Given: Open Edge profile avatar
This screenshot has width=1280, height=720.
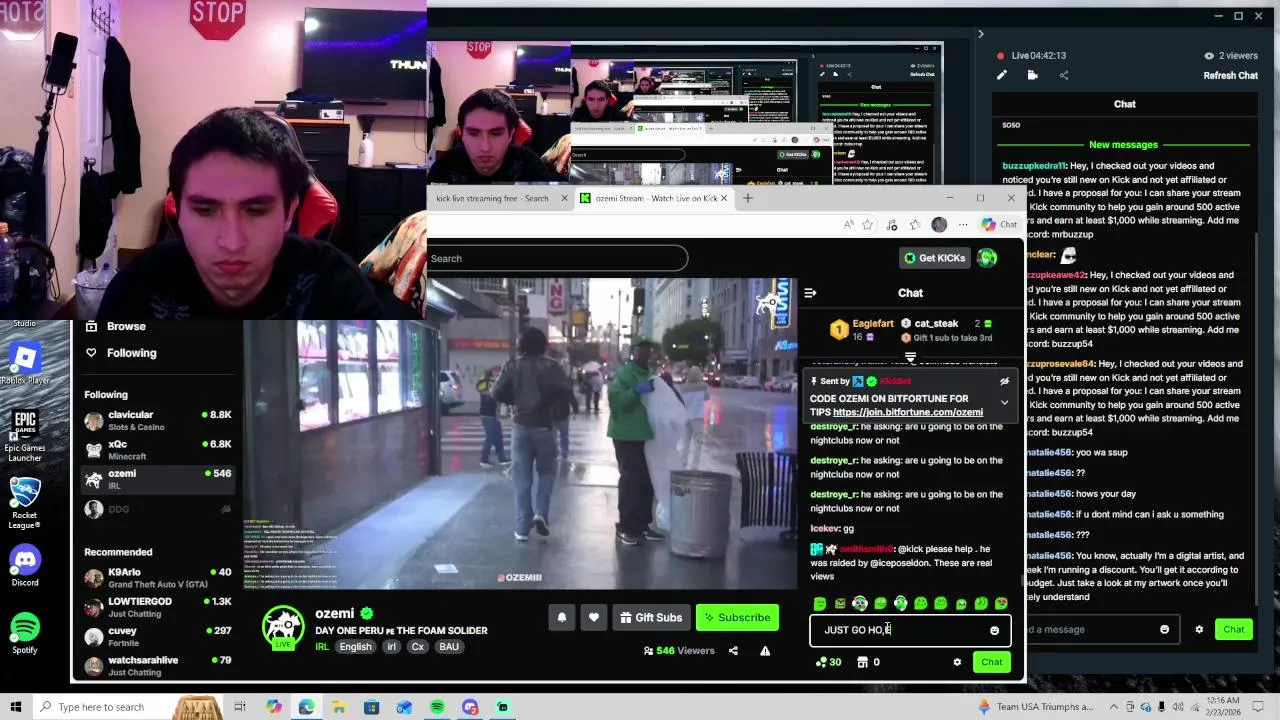Looking at the screenshot, I should pyautogui.click(x=939, y=225).
